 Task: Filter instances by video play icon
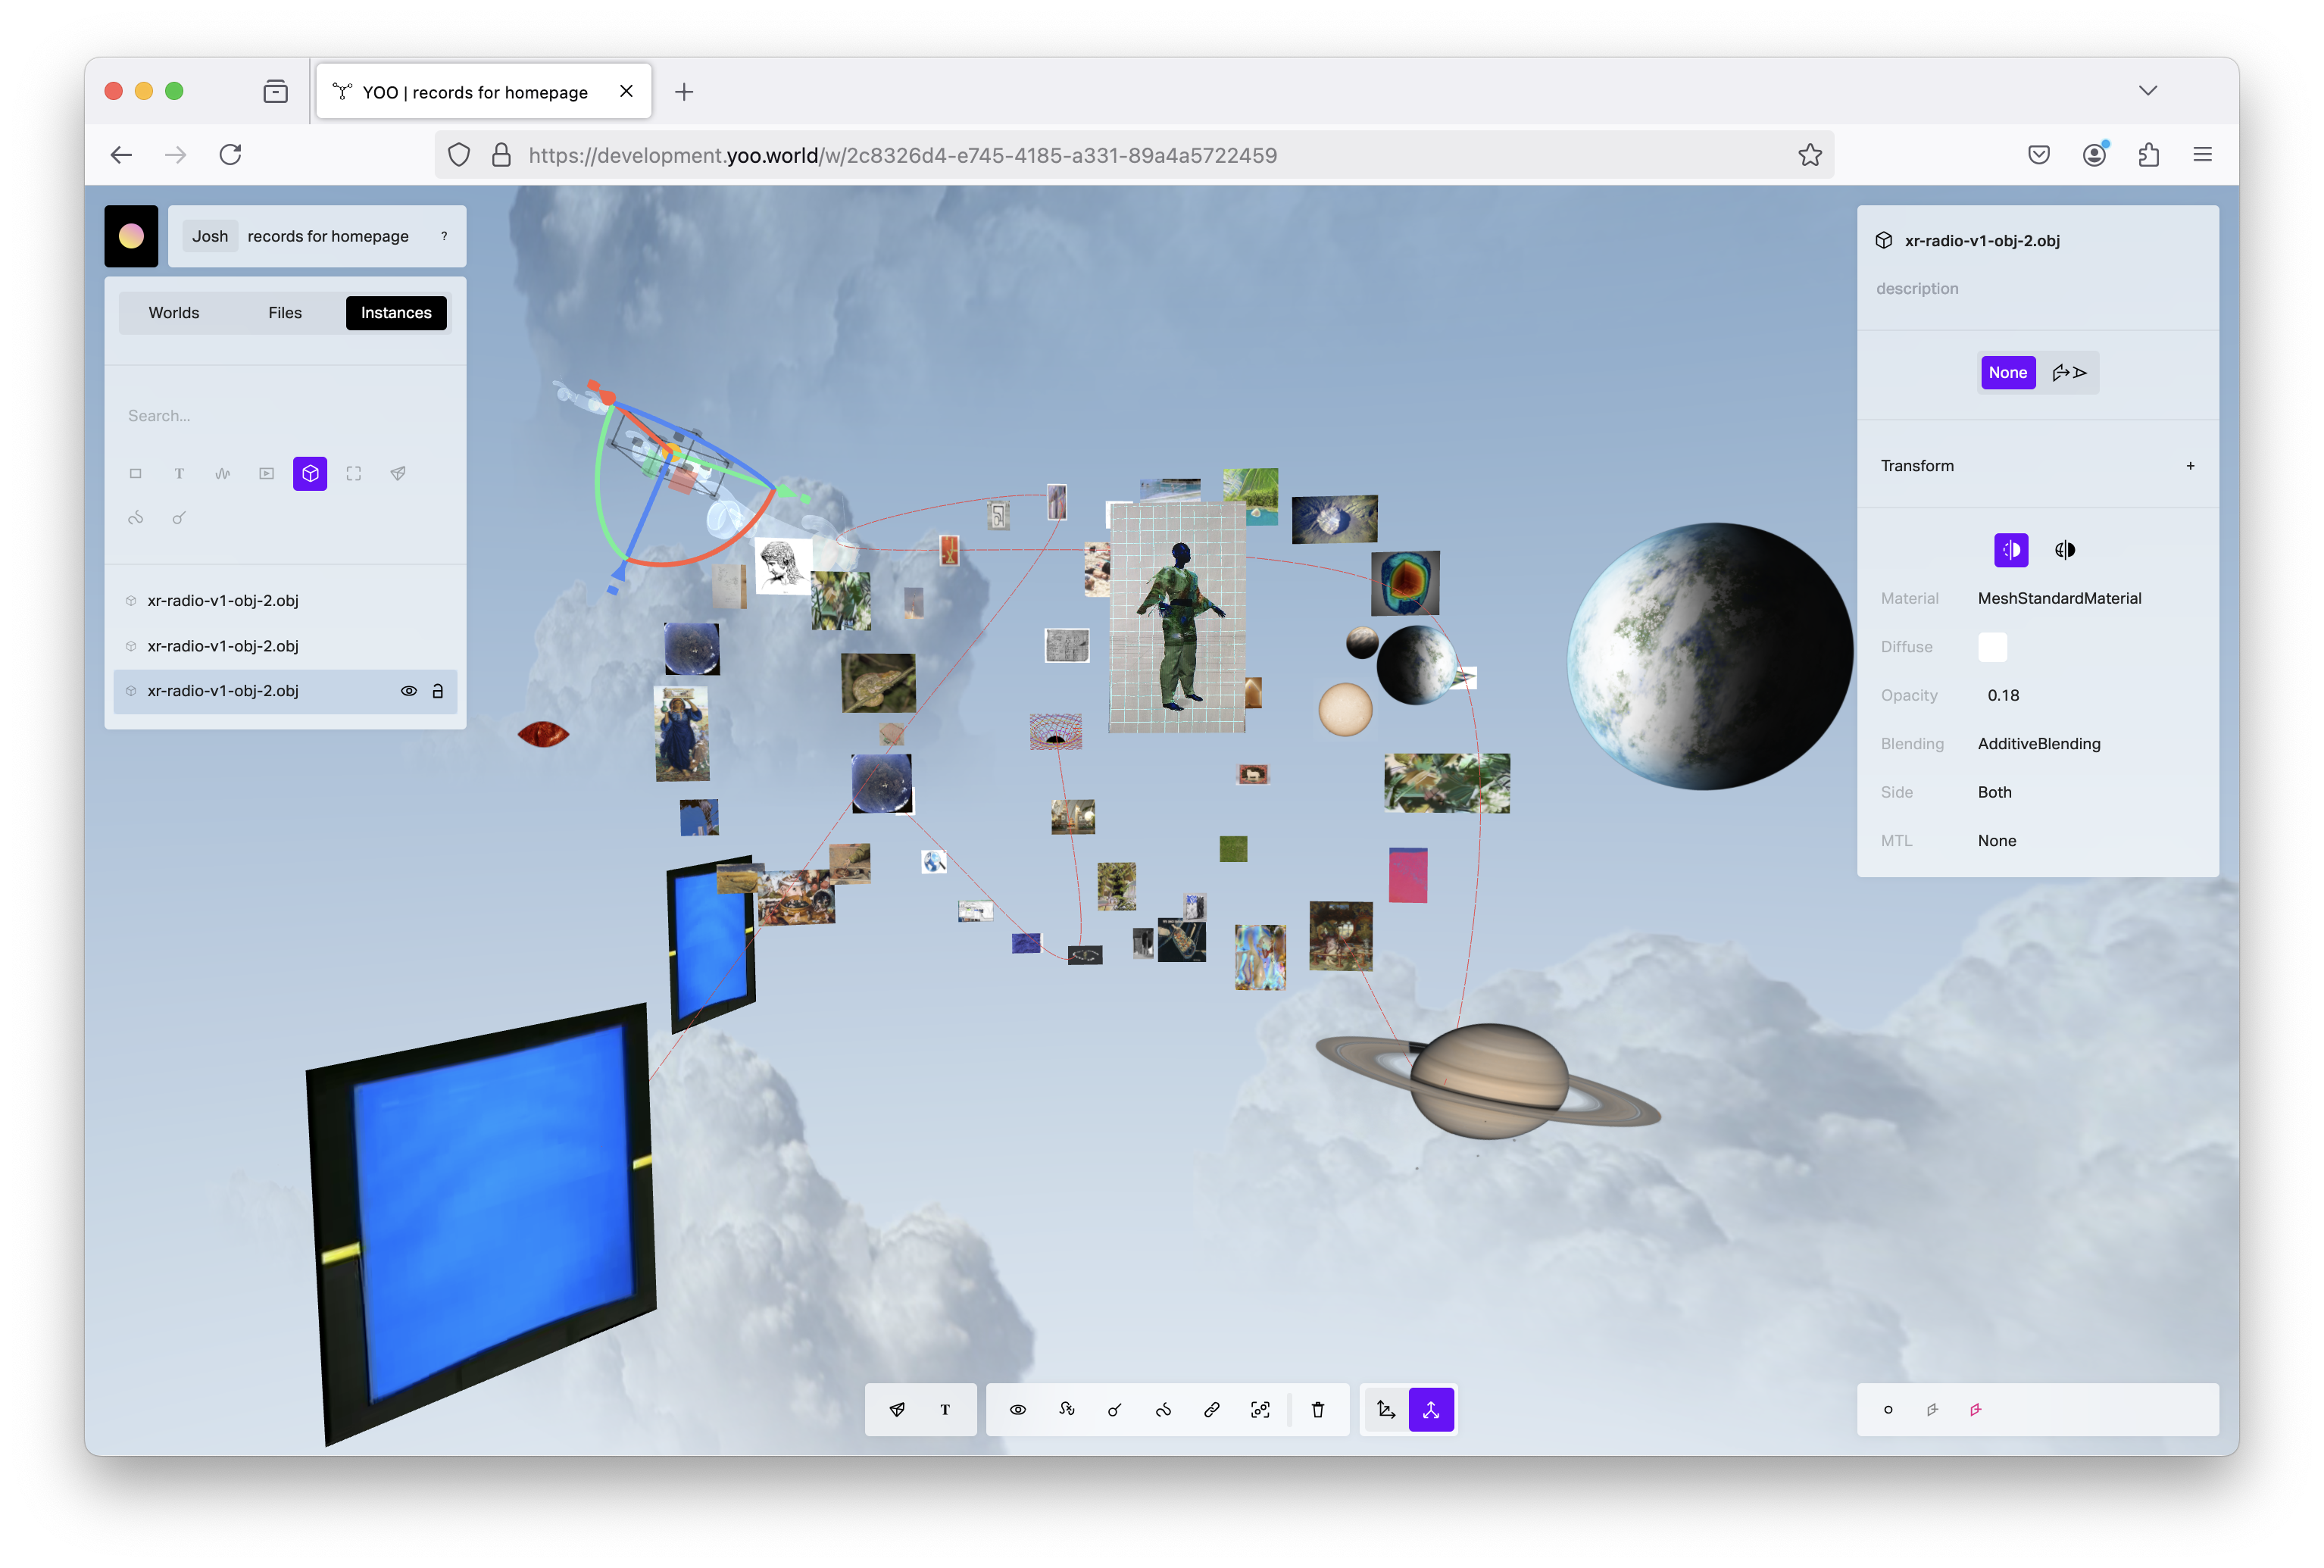click(x=266, y=473)
